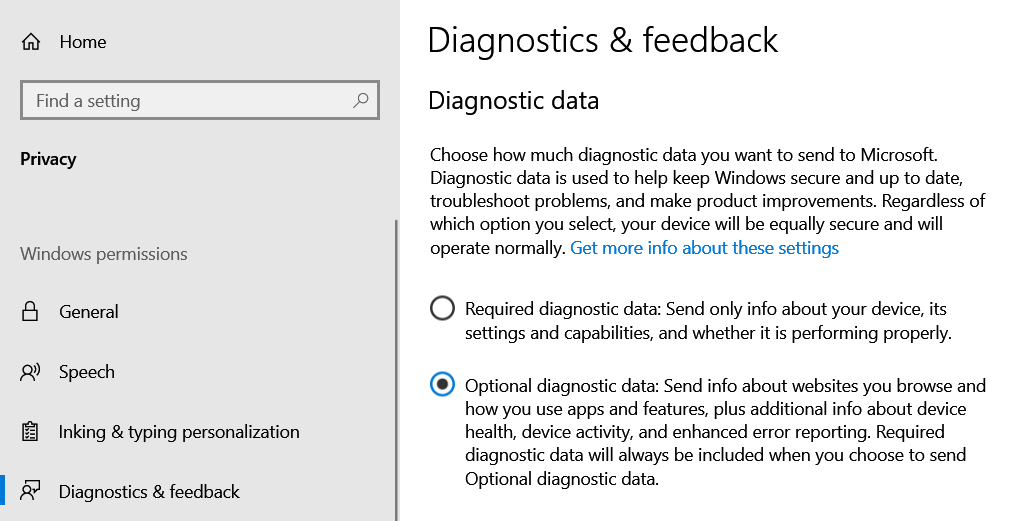Click the Inking & typing clipboard icon
The image size is (1021, 521).
click(30, 432)
